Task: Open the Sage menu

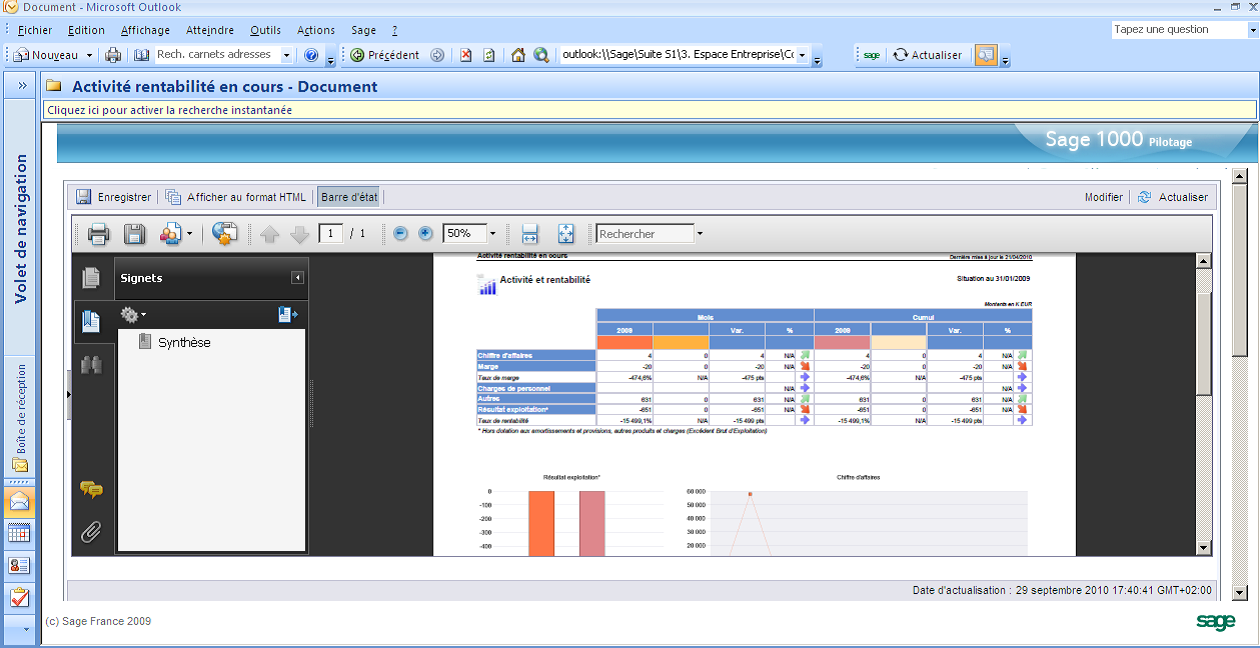Action: click(x=364, y=30)
